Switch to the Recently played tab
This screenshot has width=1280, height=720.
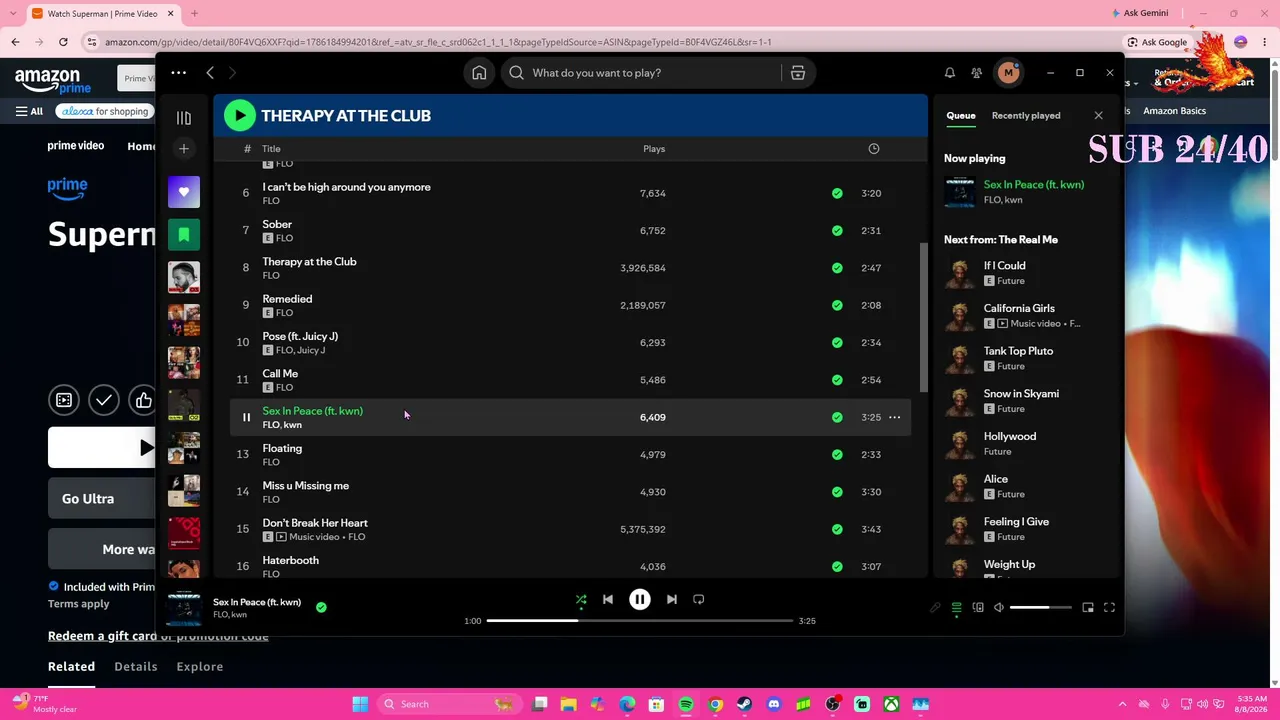tap(1026, 116)
